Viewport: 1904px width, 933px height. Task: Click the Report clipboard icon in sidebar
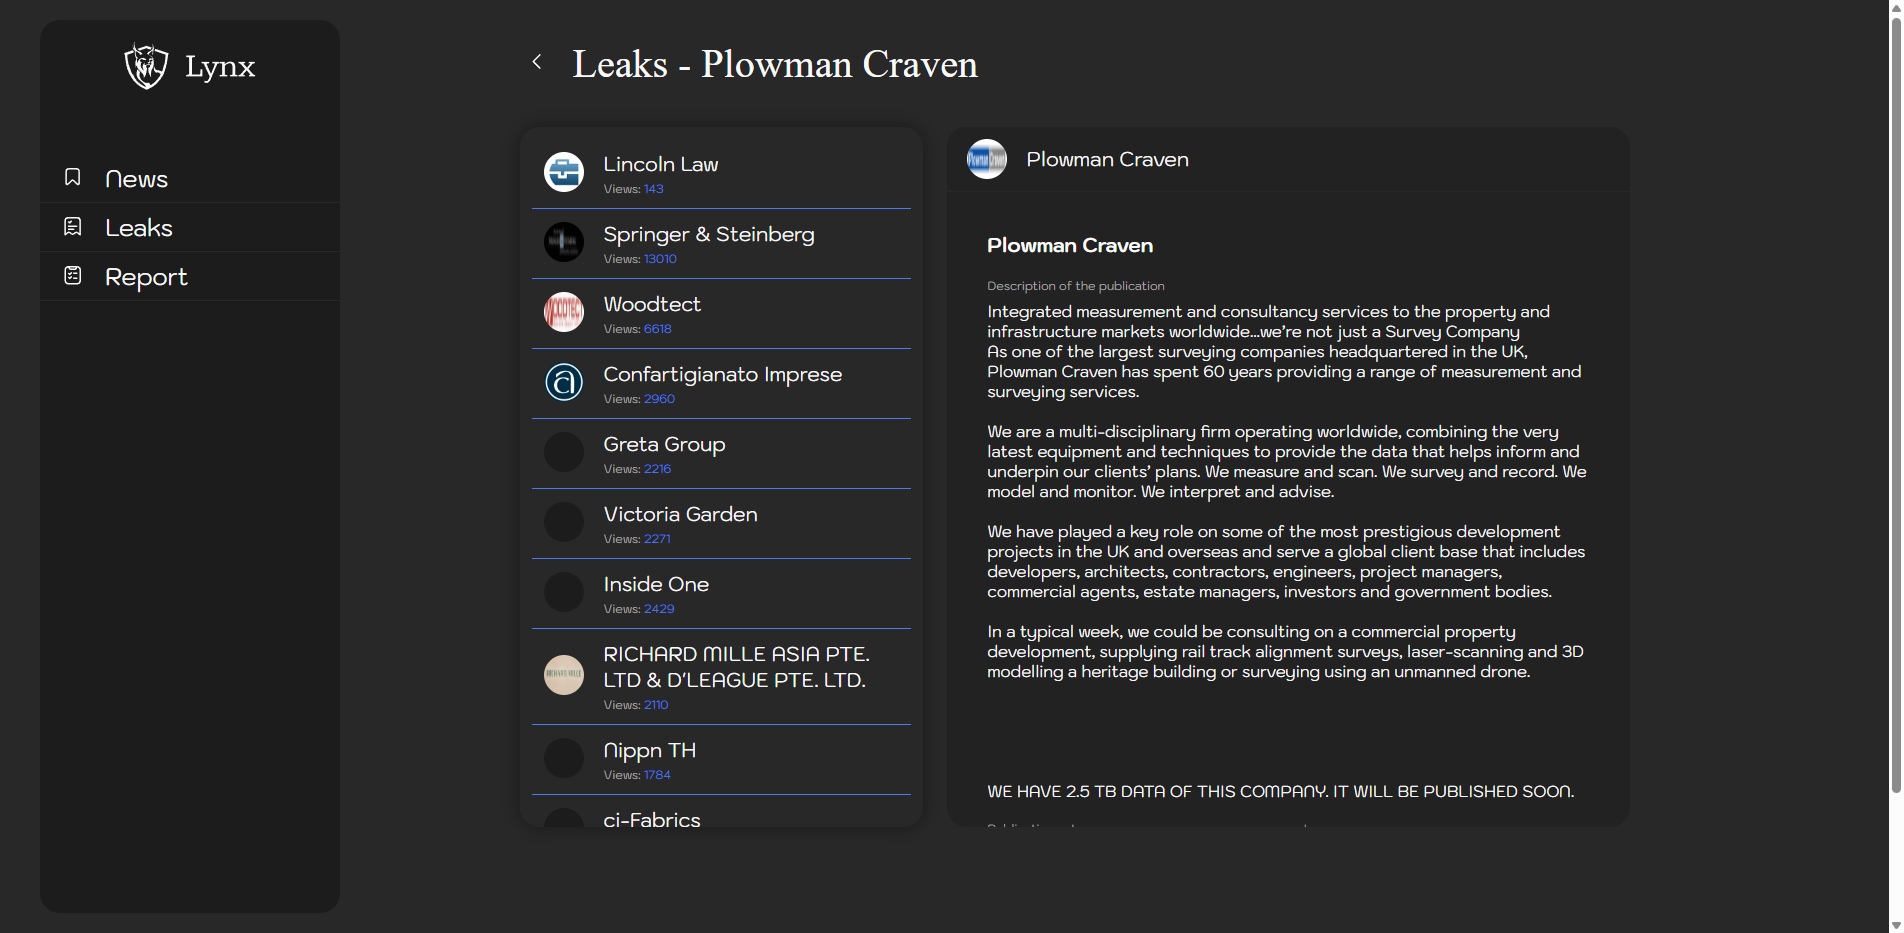73,275
